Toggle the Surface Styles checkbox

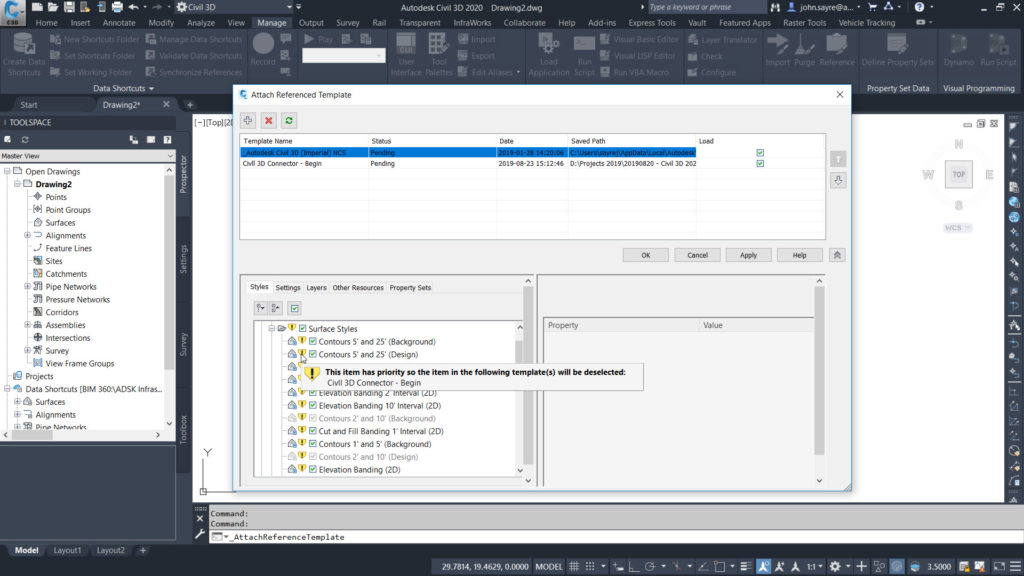tap(302, 328)
